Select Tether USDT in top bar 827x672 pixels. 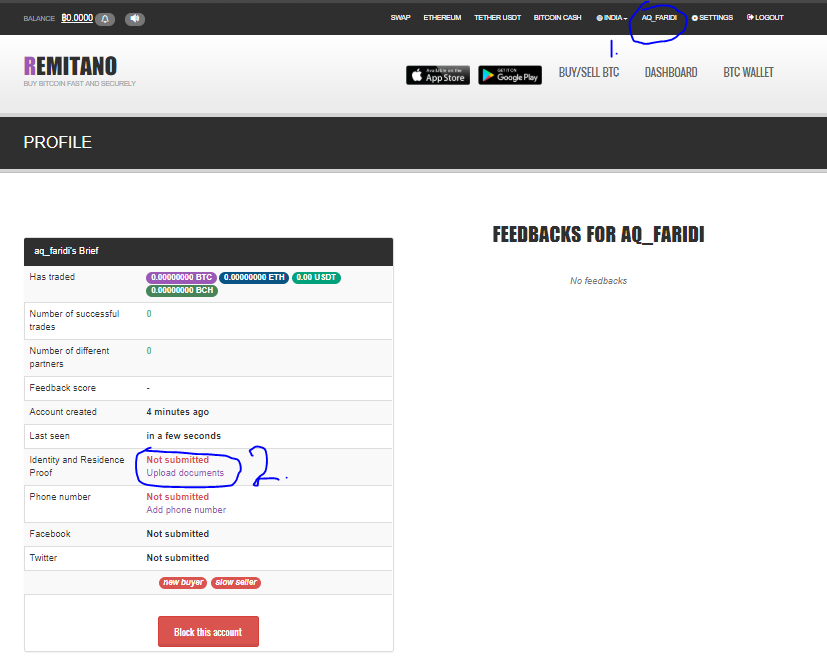click(x=497, y=18)
